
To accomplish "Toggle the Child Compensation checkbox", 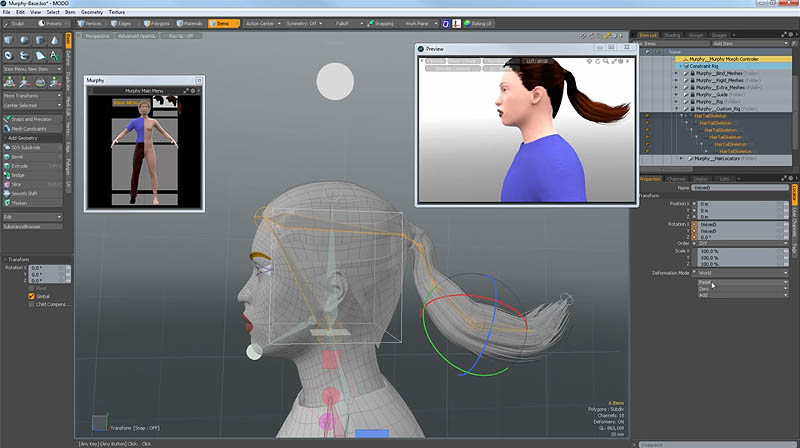I will (31, 305).
